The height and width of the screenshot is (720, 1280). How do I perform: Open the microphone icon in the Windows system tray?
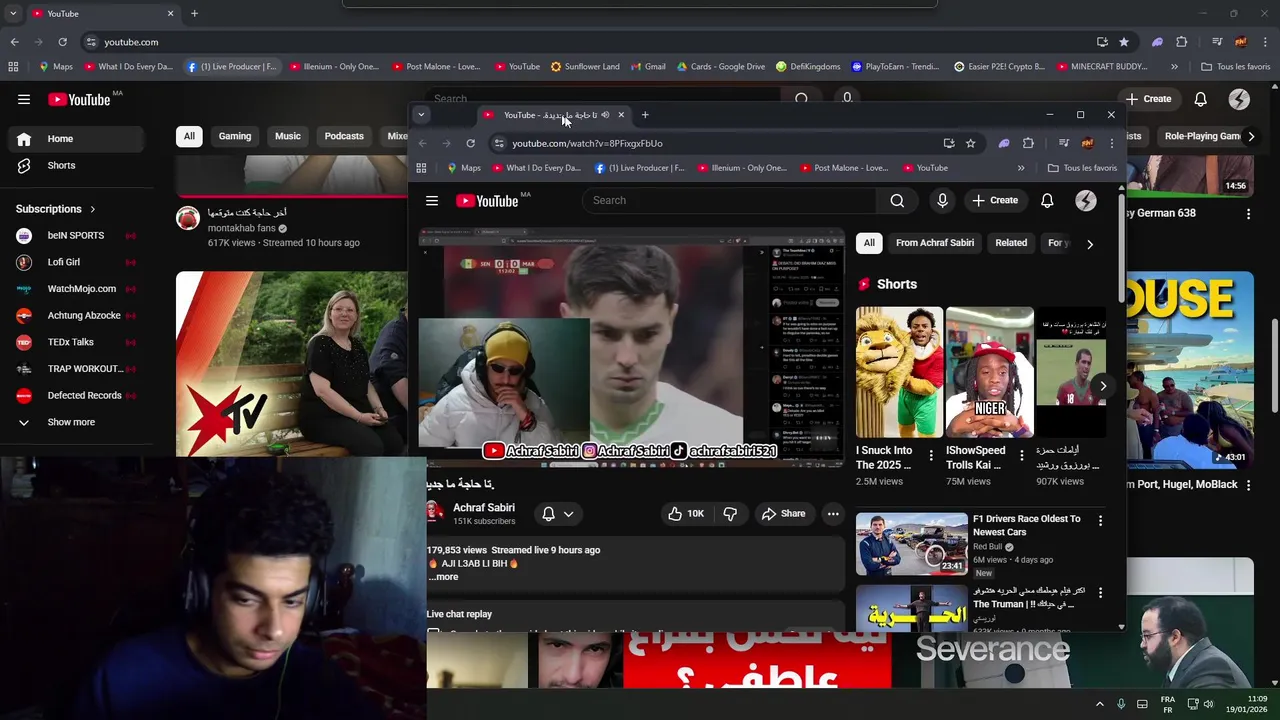coord(1121,704)
